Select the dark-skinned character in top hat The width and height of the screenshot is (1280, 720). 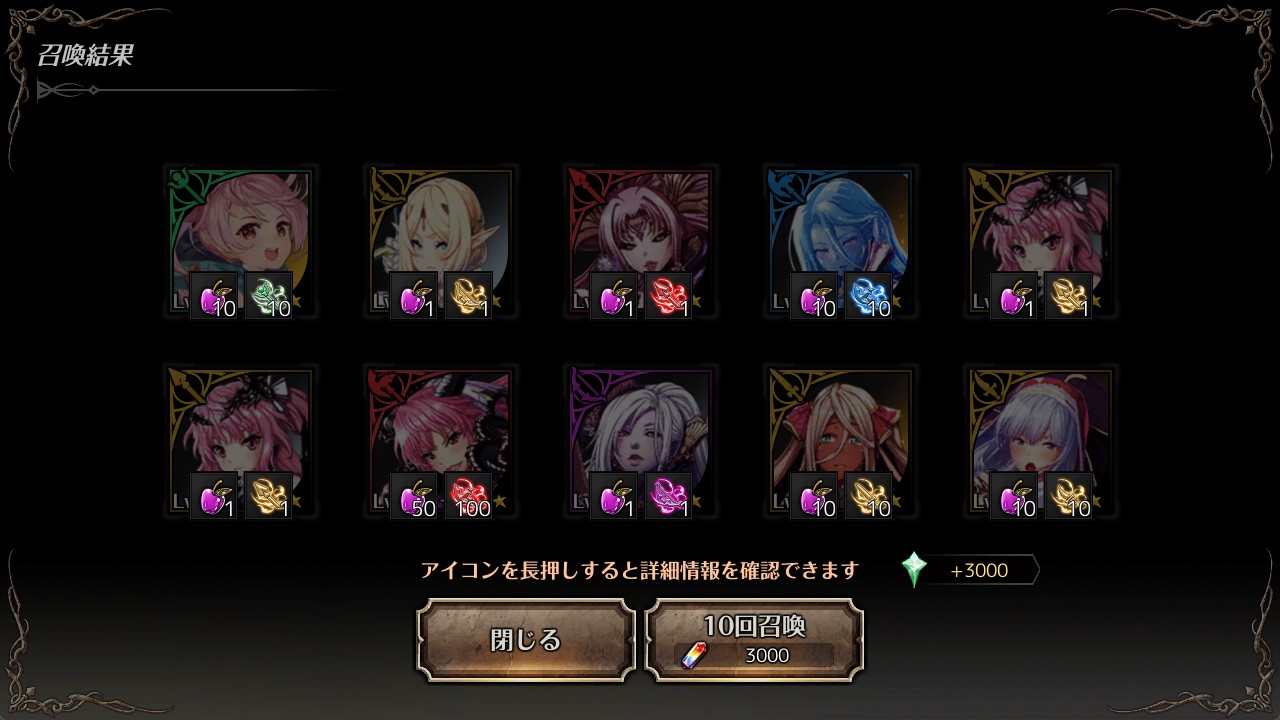[840, 442]
